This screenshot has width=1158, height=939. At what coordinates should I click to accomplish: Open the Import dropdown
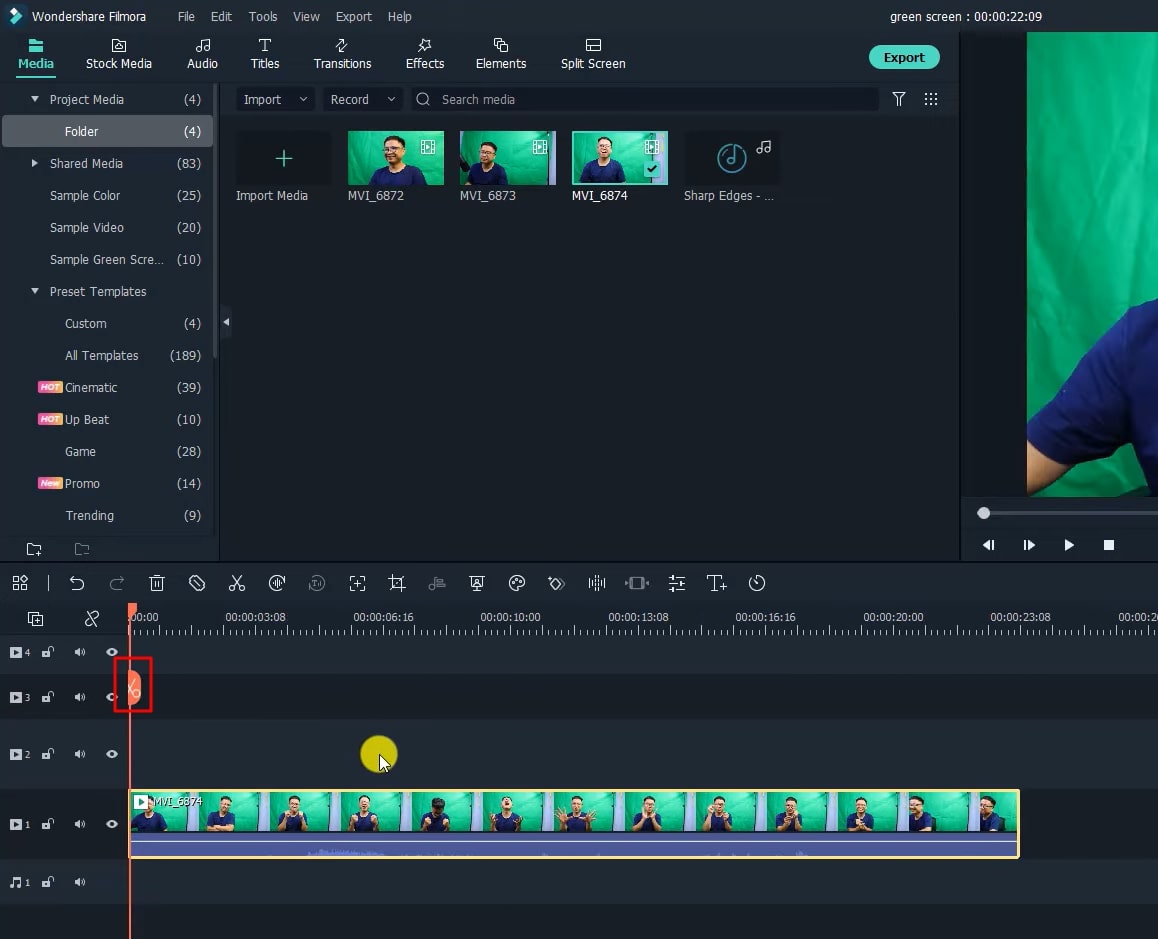point(275,99)
